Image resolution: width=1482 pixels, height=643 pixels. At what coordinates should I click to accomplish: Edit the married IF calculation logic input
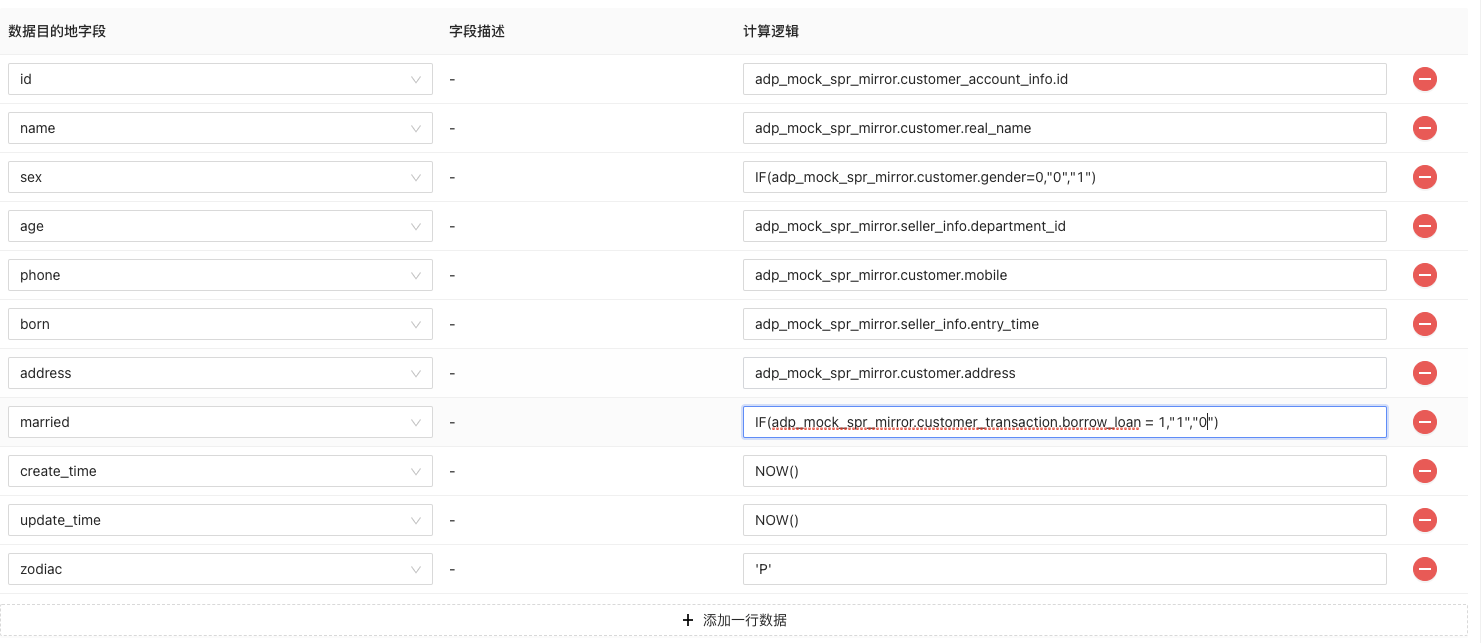pyautogui.click(x=1064, y=422)
